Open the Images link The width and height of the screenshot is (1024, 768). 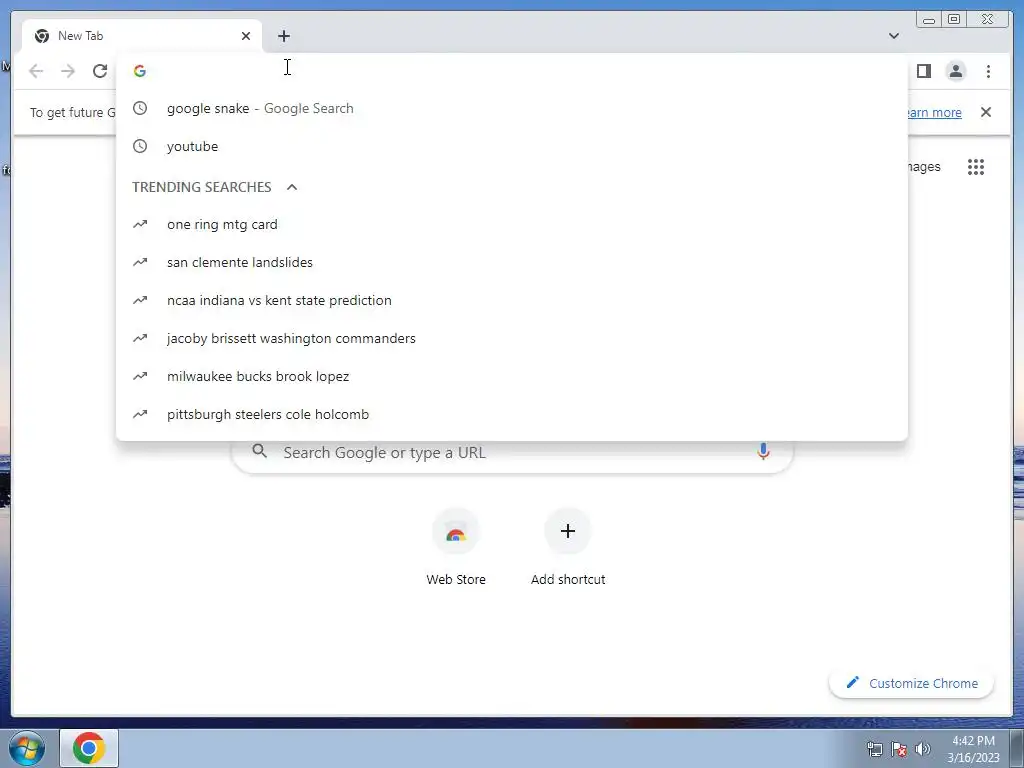pyautogui.click(x=923, y=167)
